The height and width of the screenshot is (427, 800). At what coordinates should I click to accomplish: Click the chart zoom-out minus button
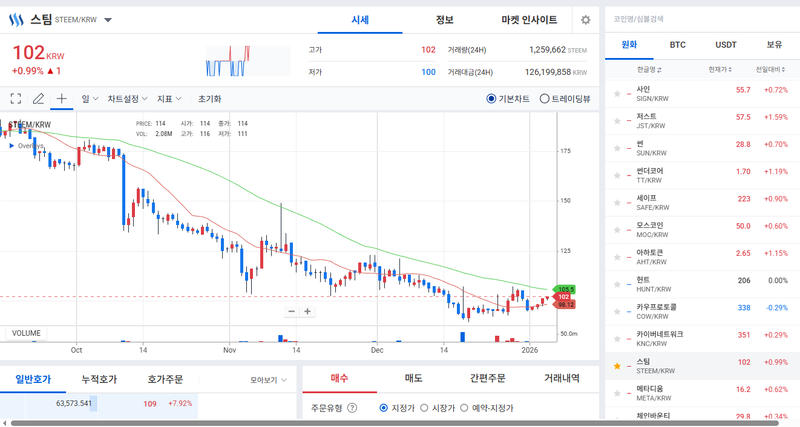pyautogui.click(x=291, y=311)
